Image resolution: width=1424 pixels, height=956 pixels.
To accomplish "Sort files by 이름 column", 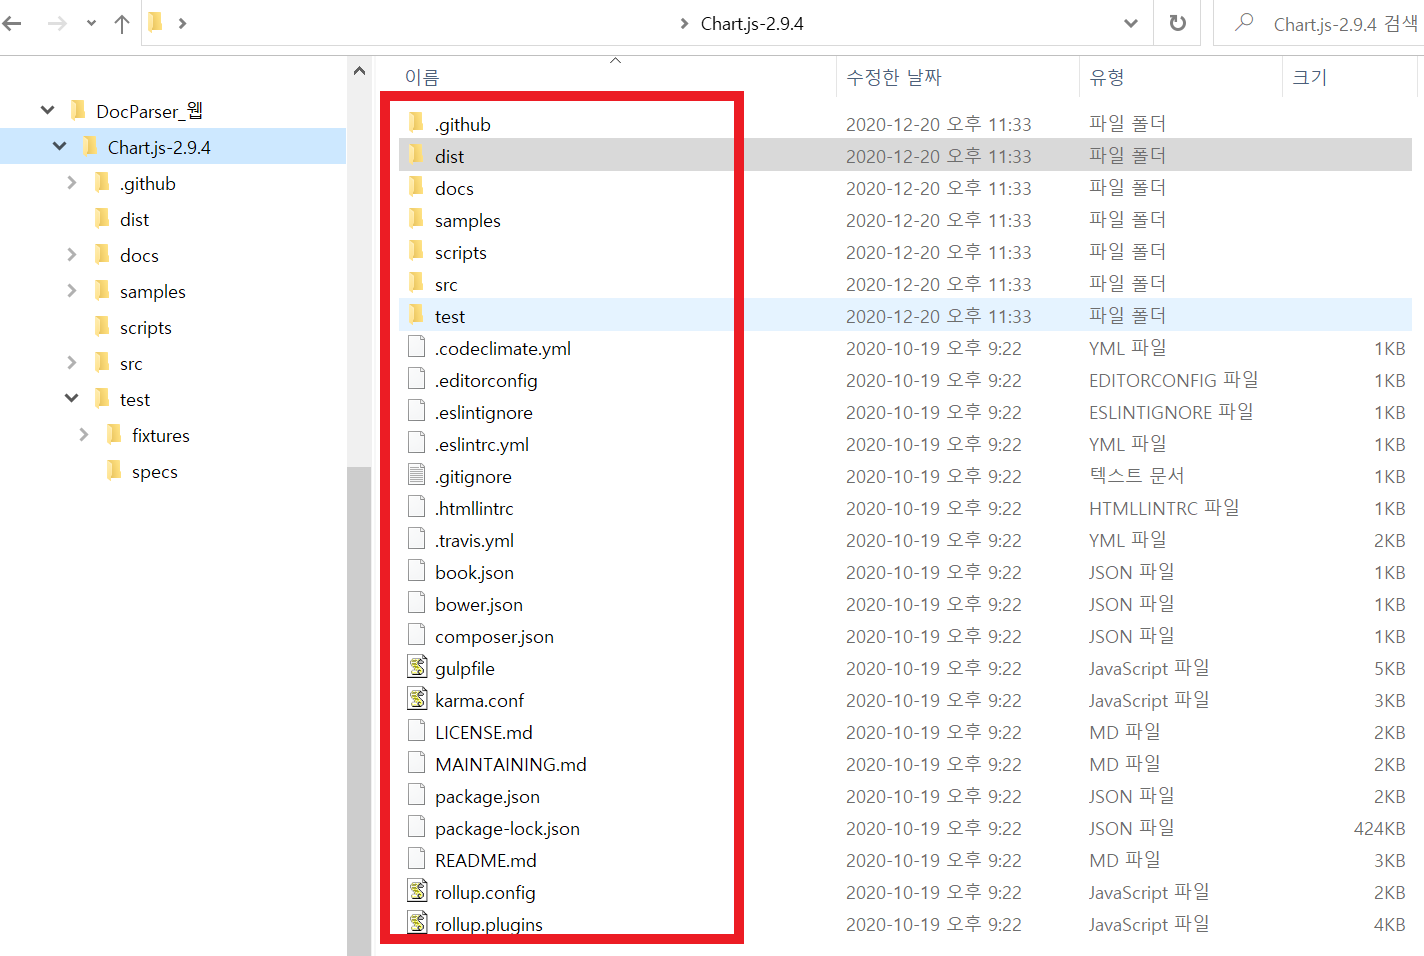I will (x=422, y=78).
